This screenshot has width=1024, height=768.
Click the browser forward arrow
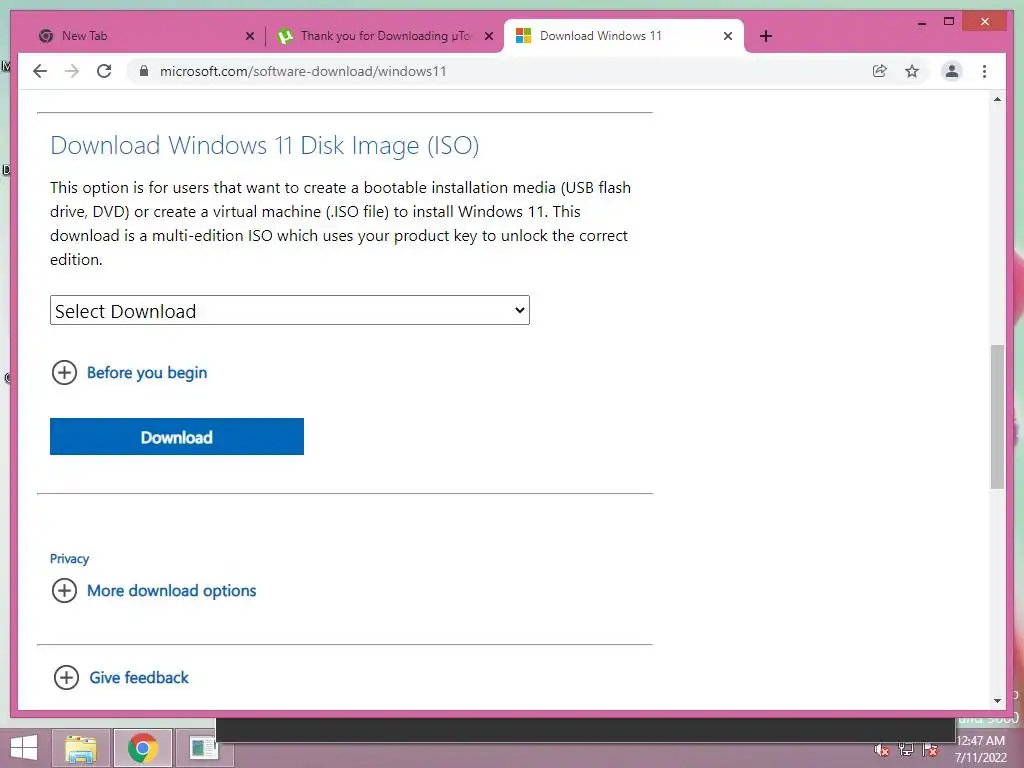[x=72, y=71]
